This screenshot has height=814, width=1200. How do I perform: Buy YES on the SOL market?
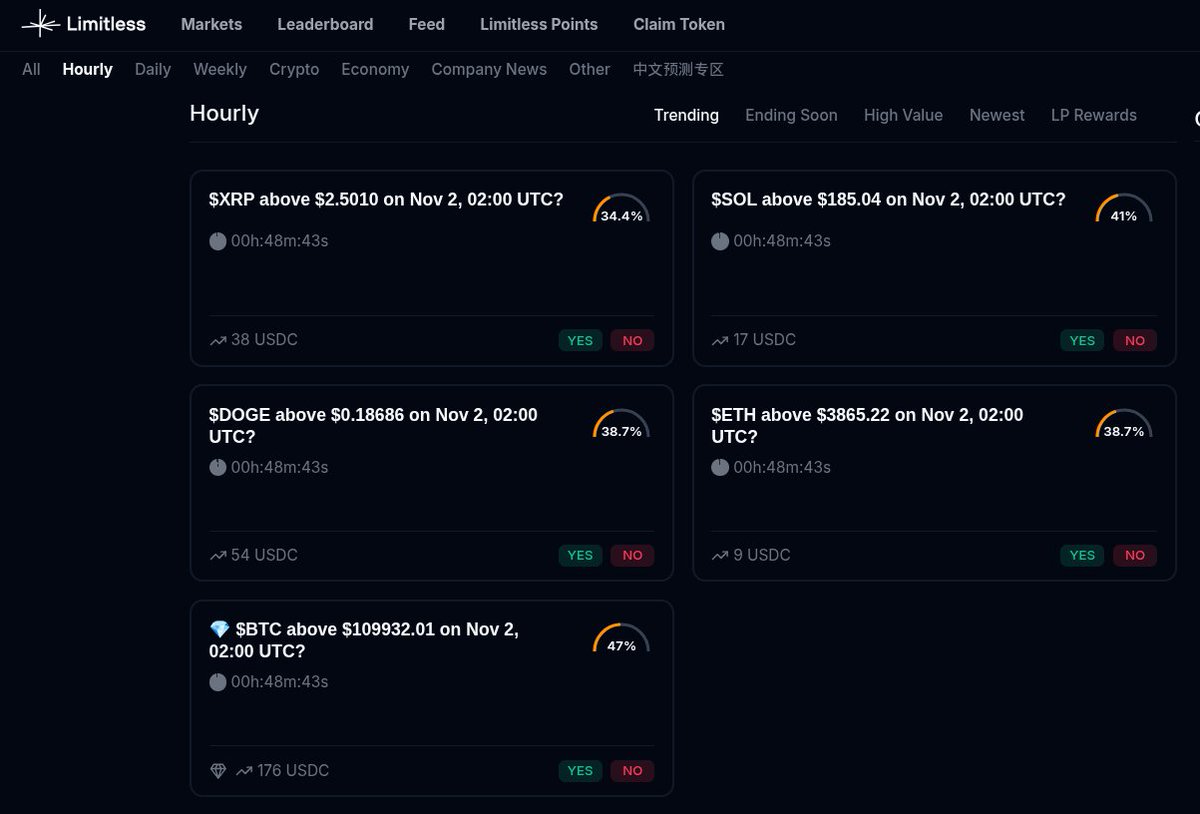coord(1082,340)
